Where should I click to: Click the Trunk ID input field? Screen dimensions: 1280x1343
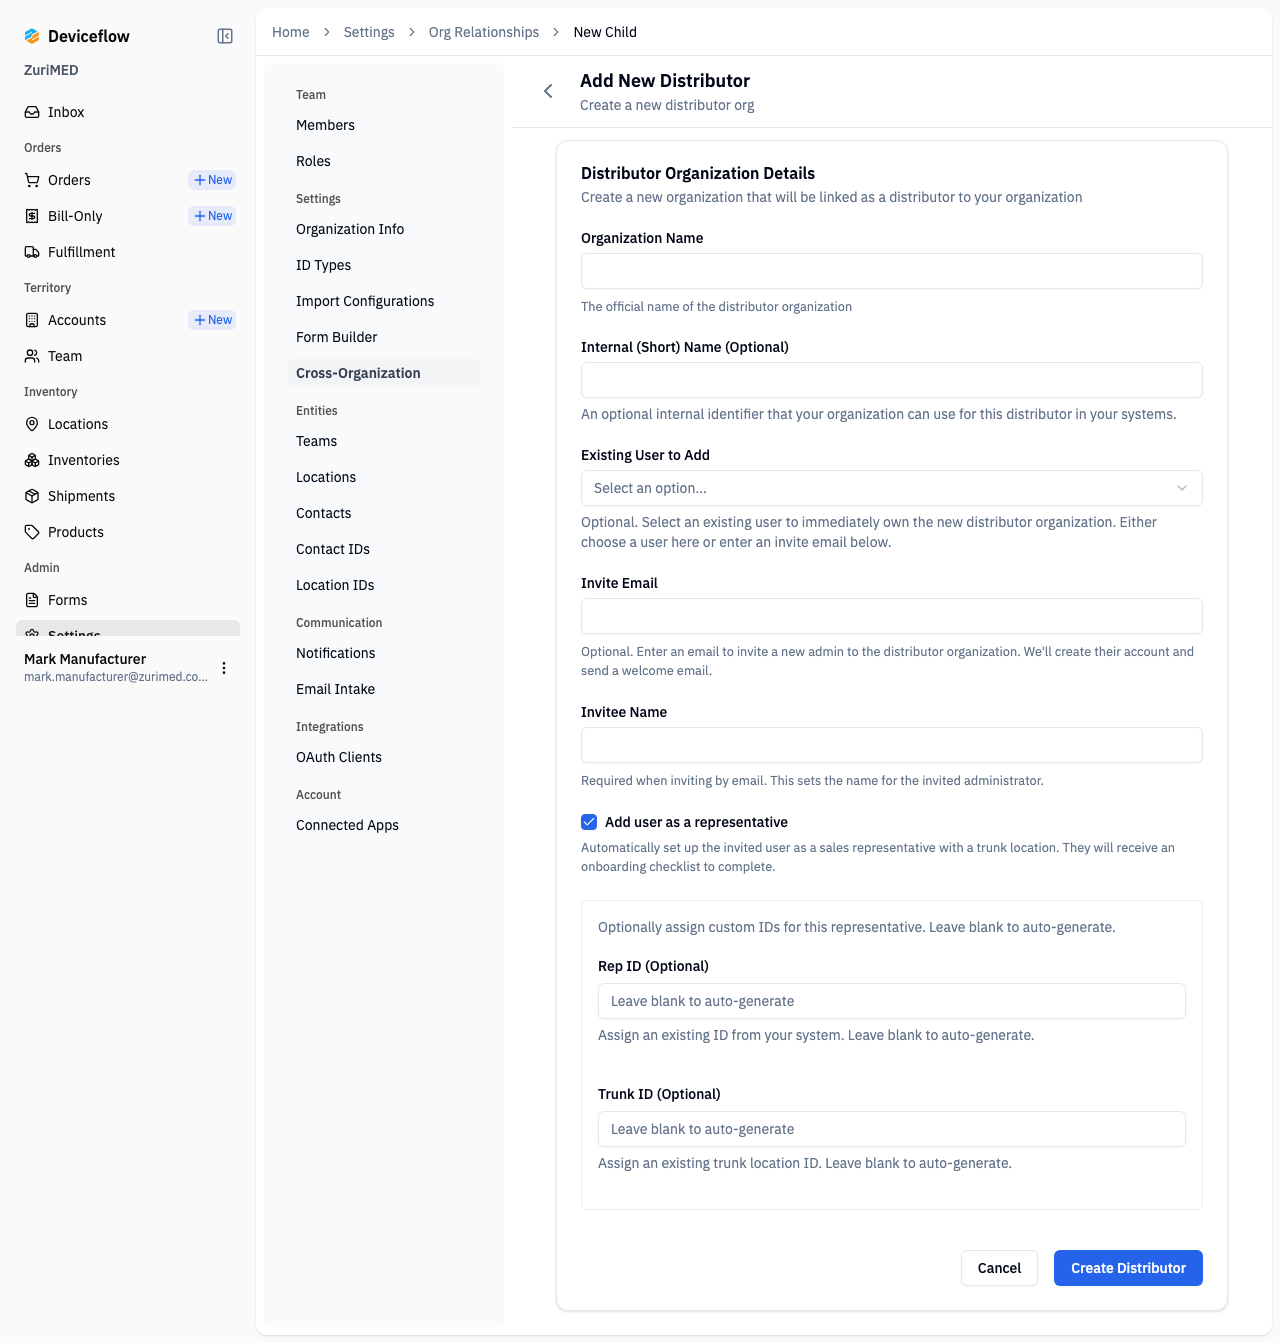(x=892, y=1129)
